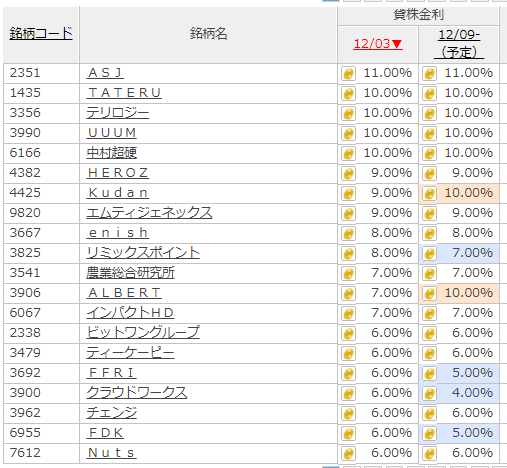Click 5.00% rate in FDK row
507x468 pixels.
472,433
